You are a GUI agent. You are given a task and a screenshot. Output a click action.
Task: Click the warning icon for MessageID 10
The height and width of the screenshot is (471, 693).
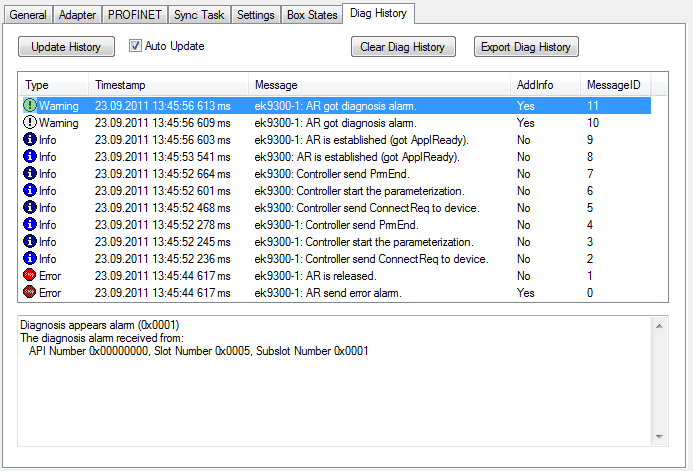click(29, 122)
